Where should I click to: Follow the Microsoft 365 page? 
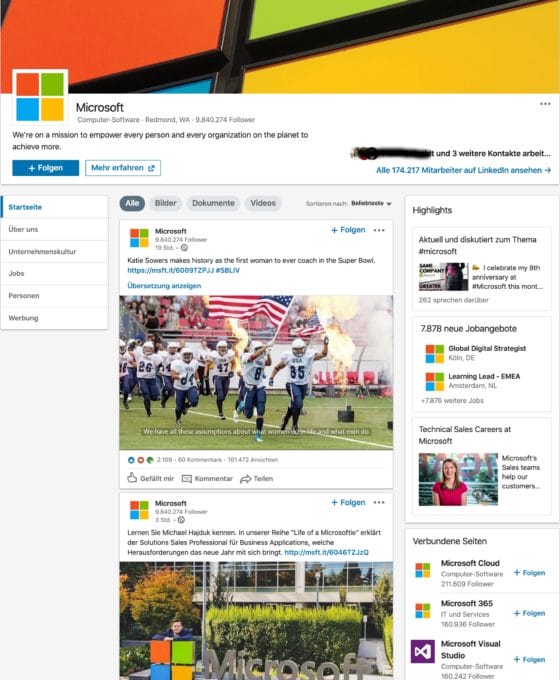pos(529,613)
